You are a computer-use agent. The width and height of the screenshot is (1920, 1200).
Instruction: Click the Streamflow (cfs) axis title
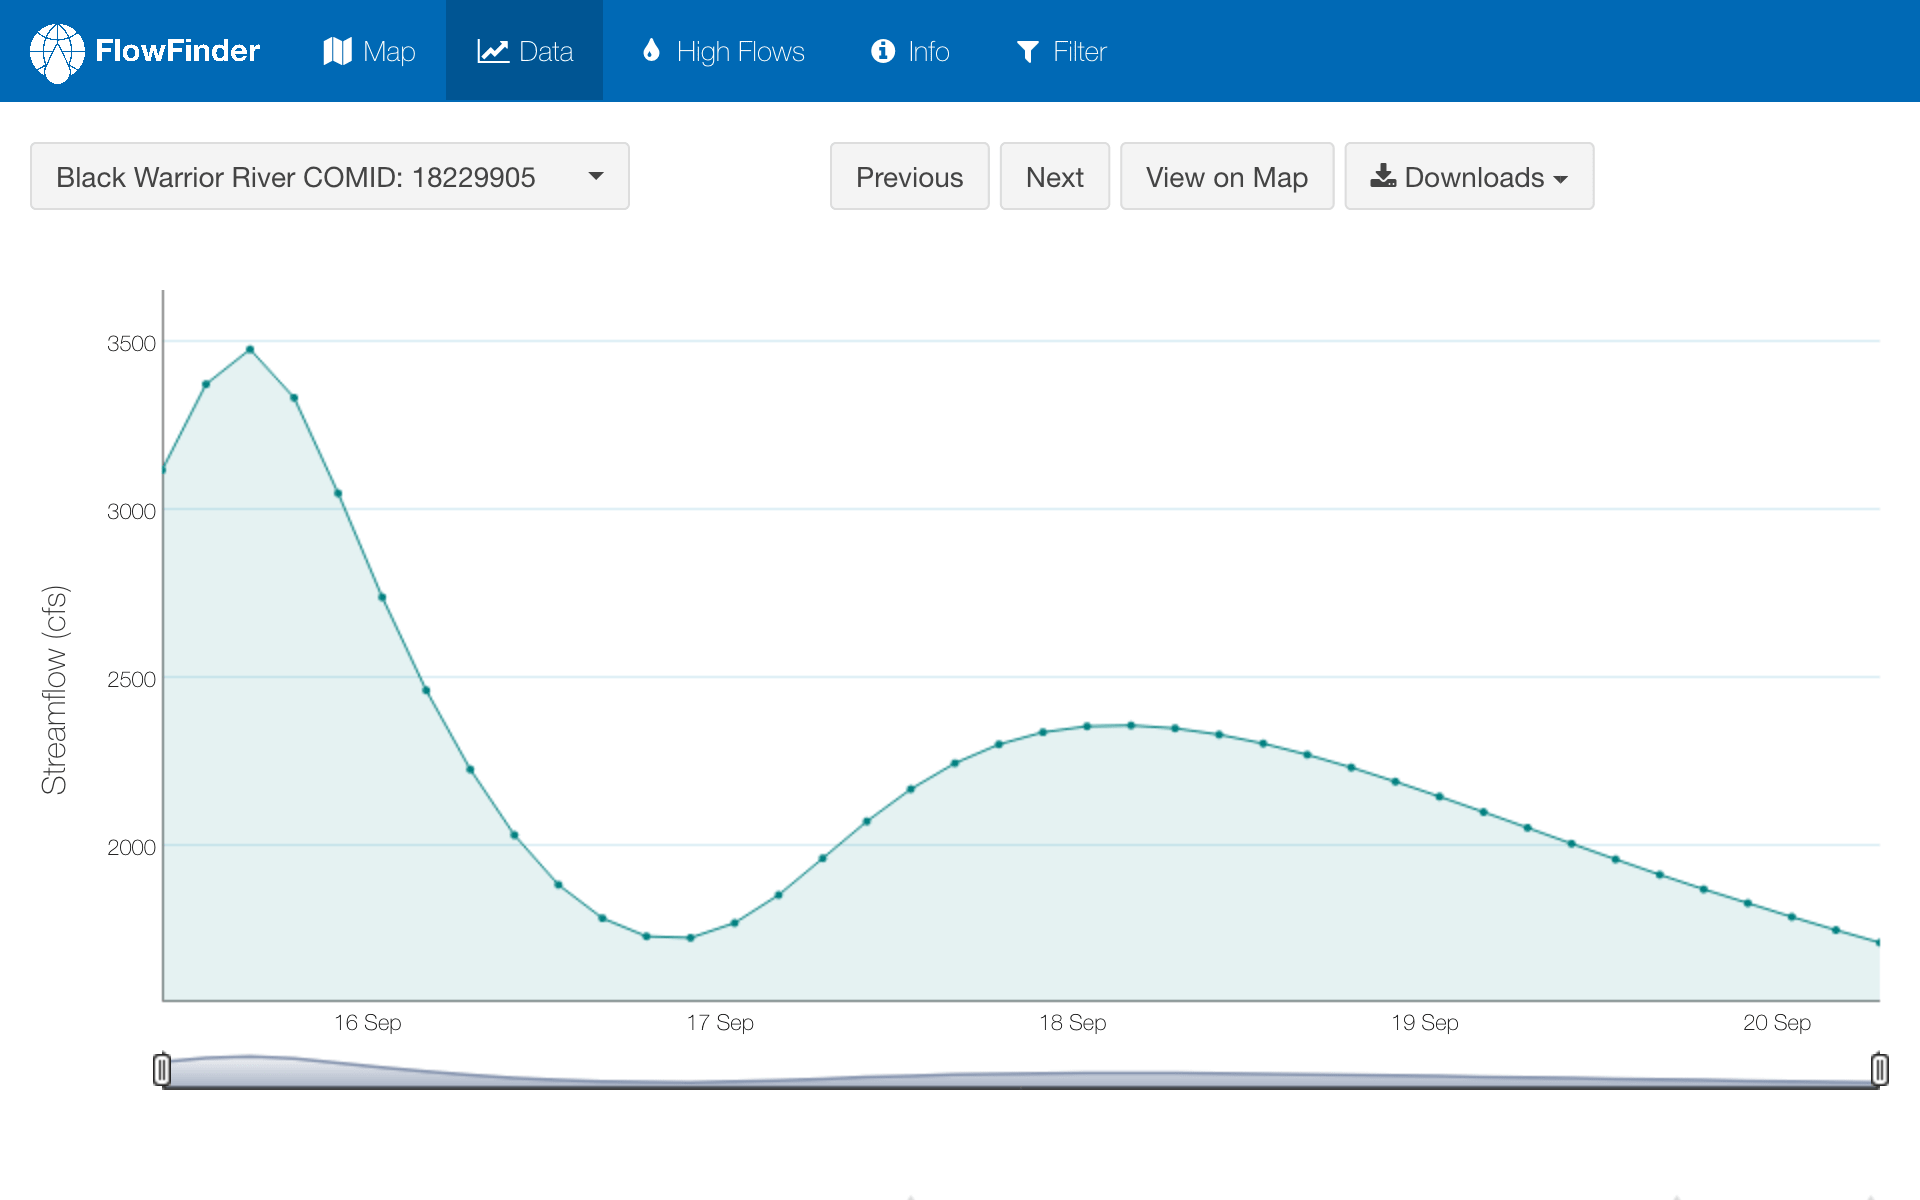[x=54, y=690]
